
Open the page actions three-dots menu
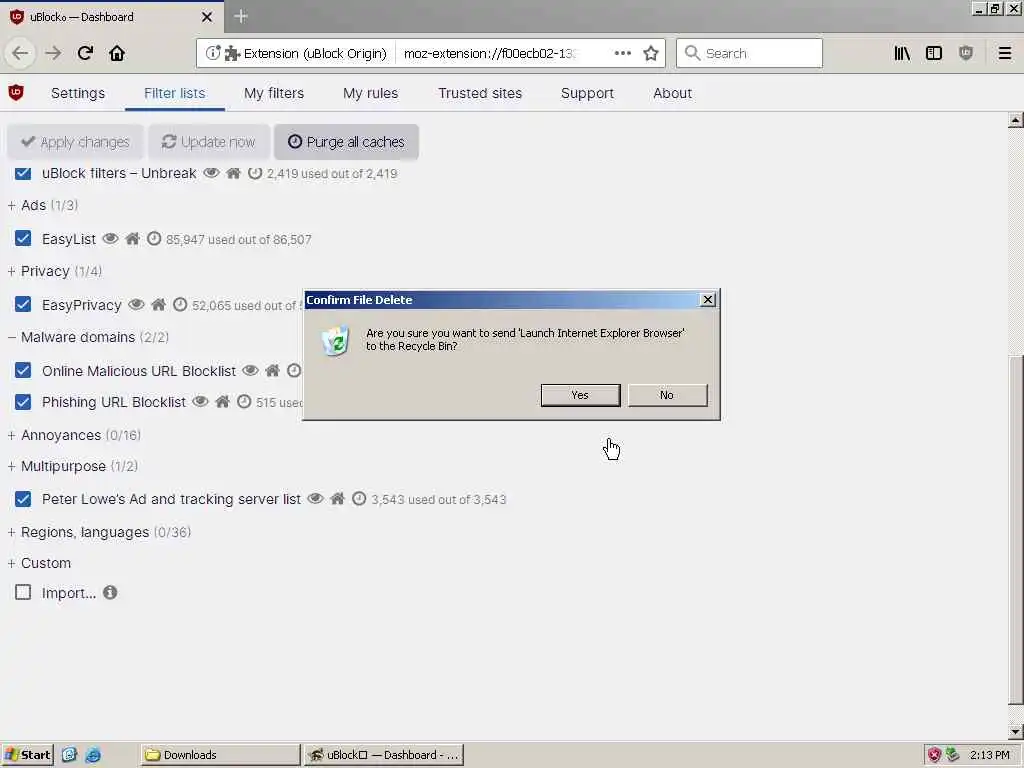622,53
